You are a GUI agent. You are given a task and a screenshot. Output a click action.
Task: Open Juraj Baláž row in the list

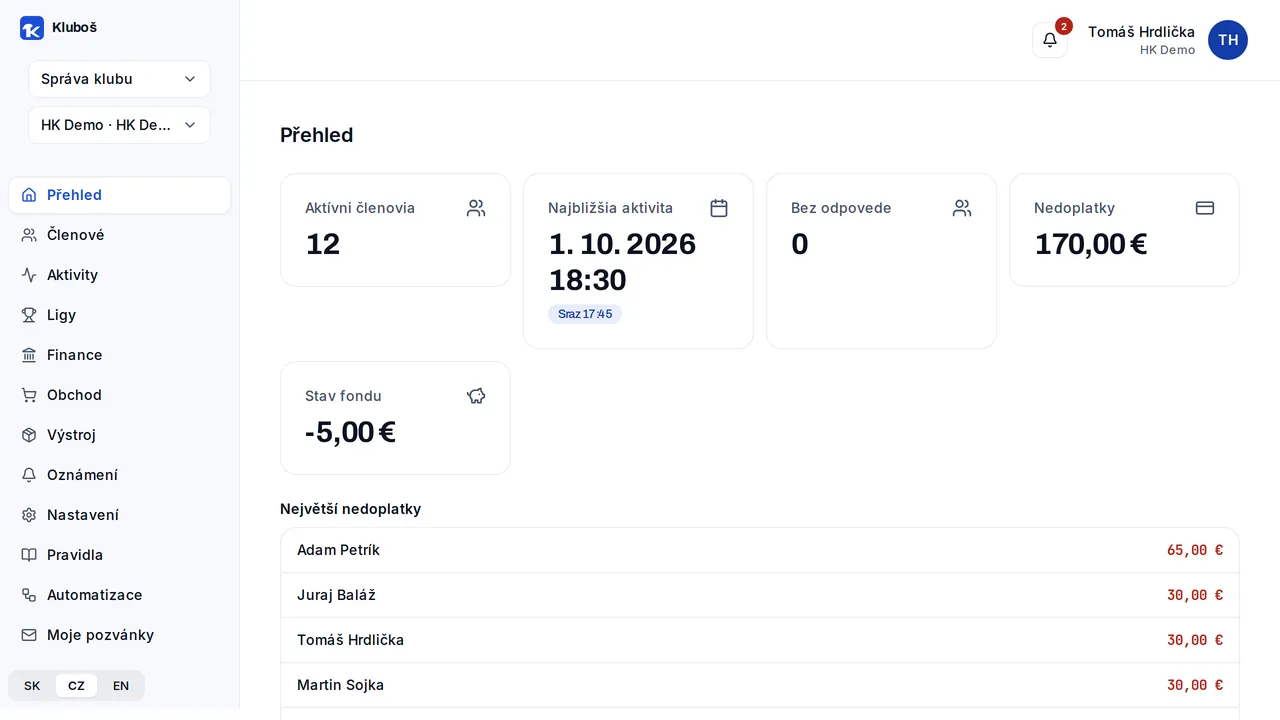(760, 595)
